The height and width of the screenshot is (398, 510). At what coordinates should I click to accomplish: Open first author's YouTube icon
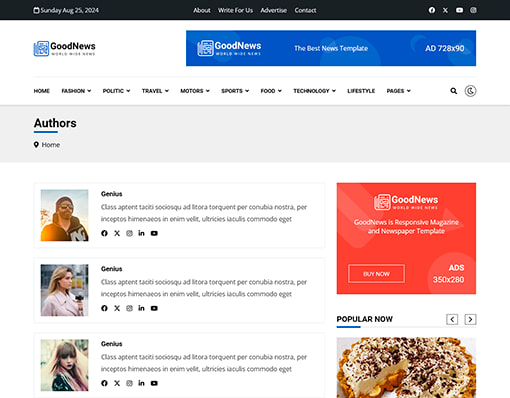[154, 233]
